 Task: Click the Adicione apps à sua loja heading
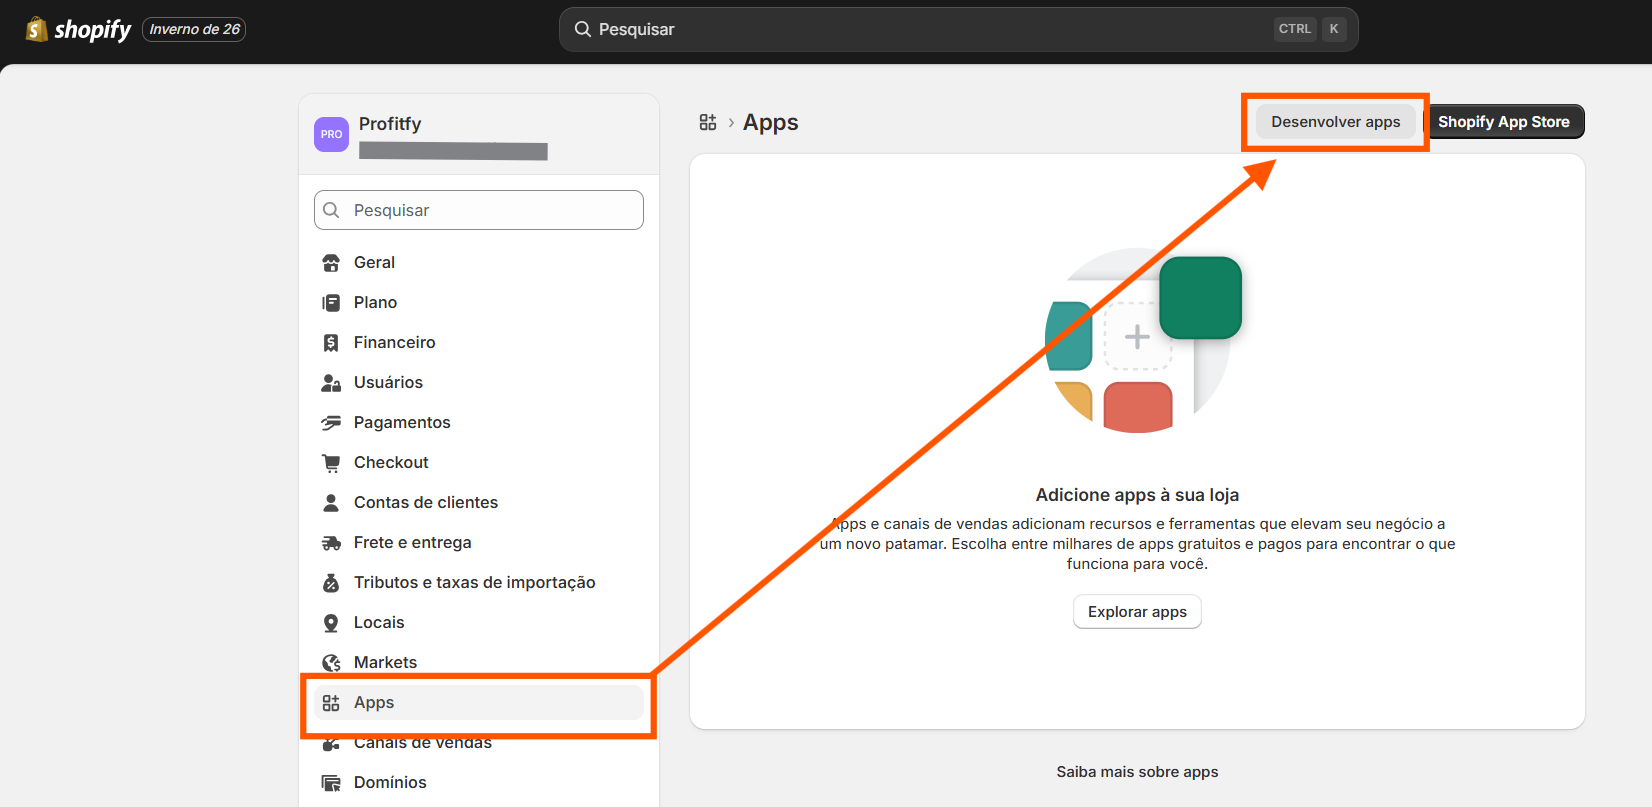1137,495
